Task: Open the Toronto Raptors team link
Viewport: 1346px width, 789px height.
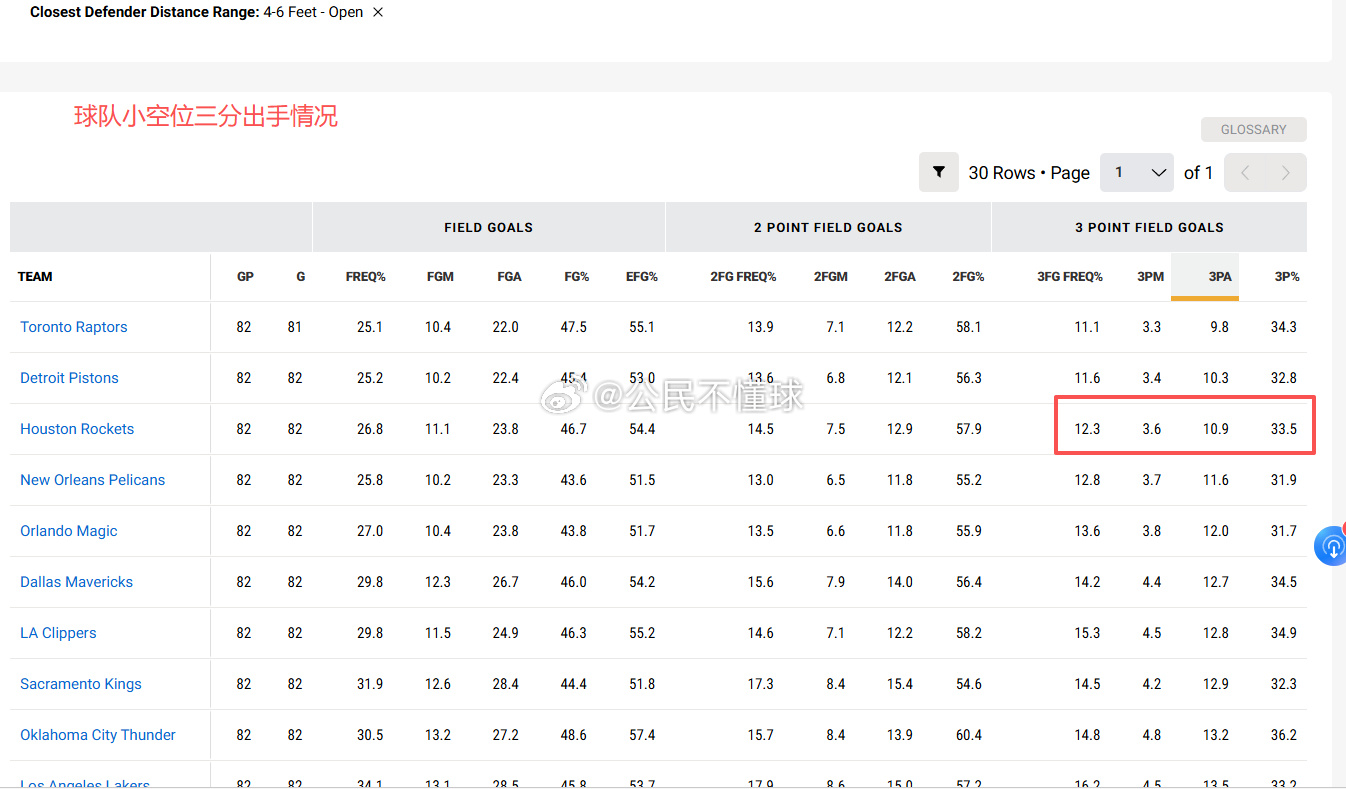Action: click(74, 327)
